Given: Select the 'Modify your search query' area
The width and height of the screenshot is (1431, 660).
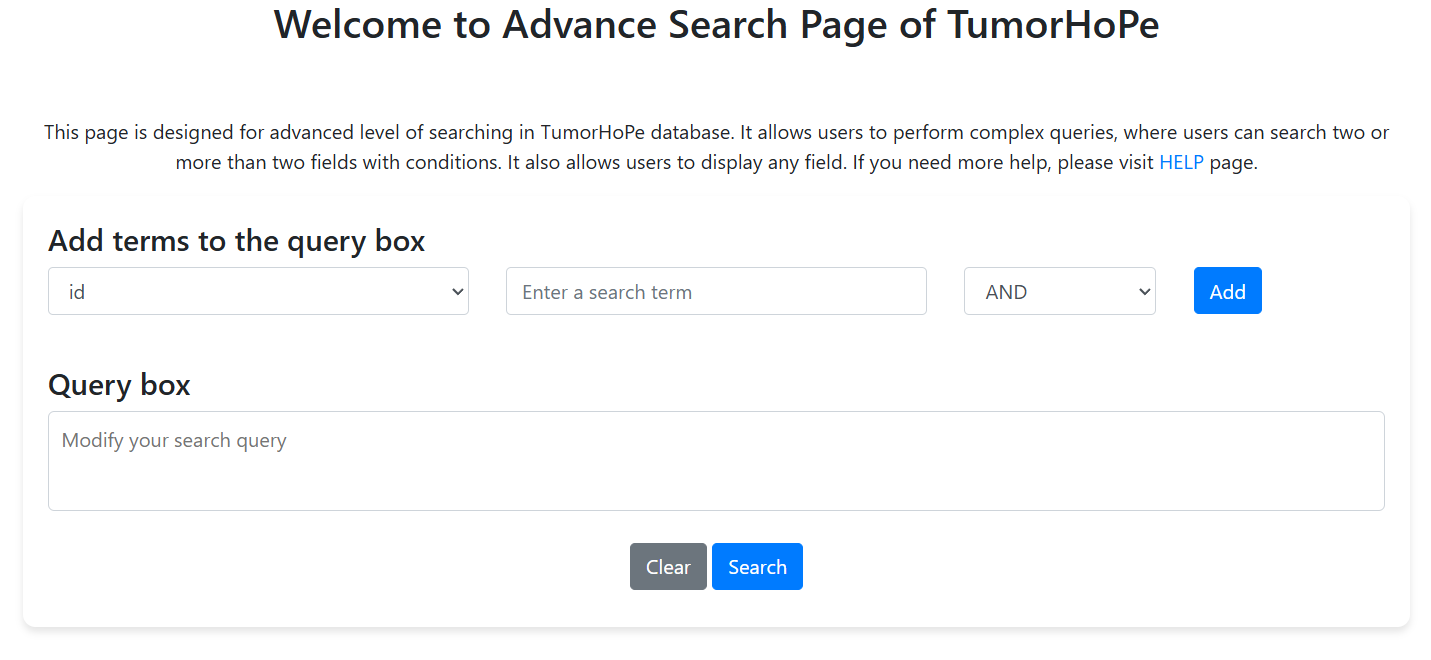Looking at the screenshot, I should pos(715,460).
